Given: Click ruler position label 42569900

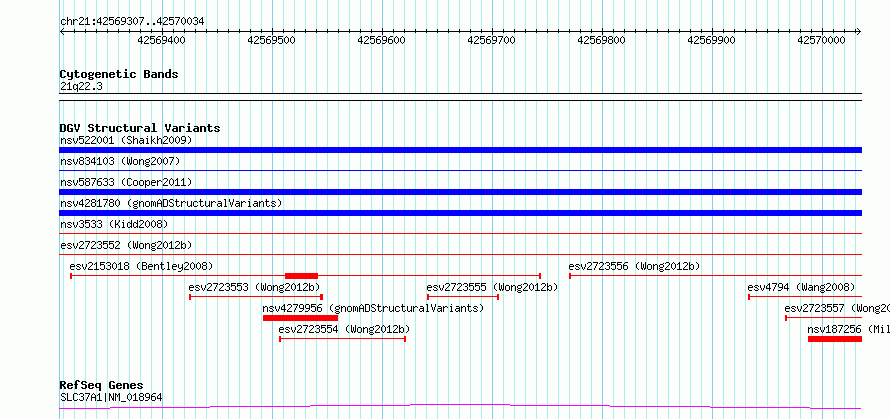Looking at the screenshot, I should coord(712,40).
